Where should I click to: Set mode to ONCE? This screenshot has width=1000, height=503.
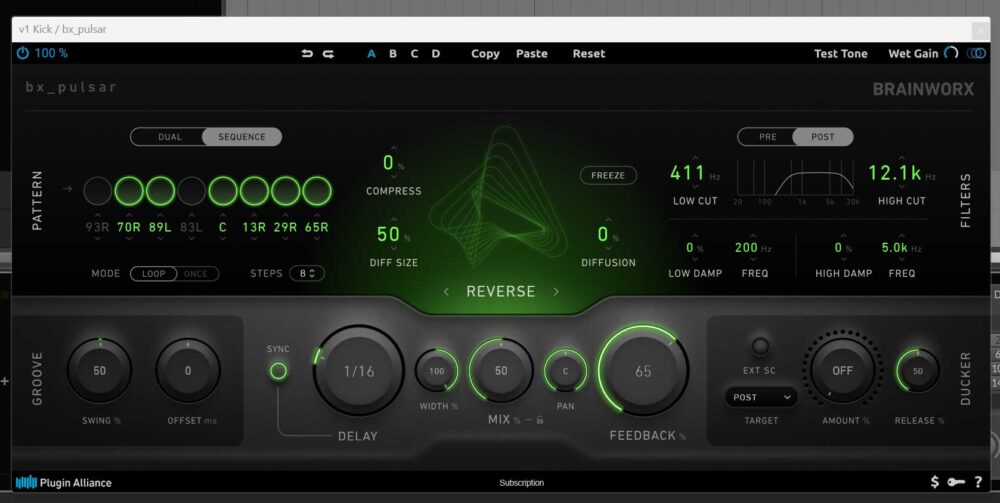click(196, 273)
